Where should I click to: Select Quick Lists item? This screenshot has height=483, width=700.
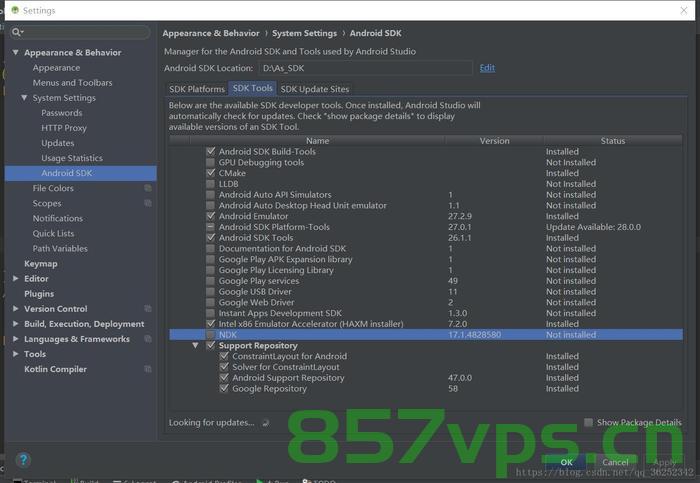tap(53, 233)
